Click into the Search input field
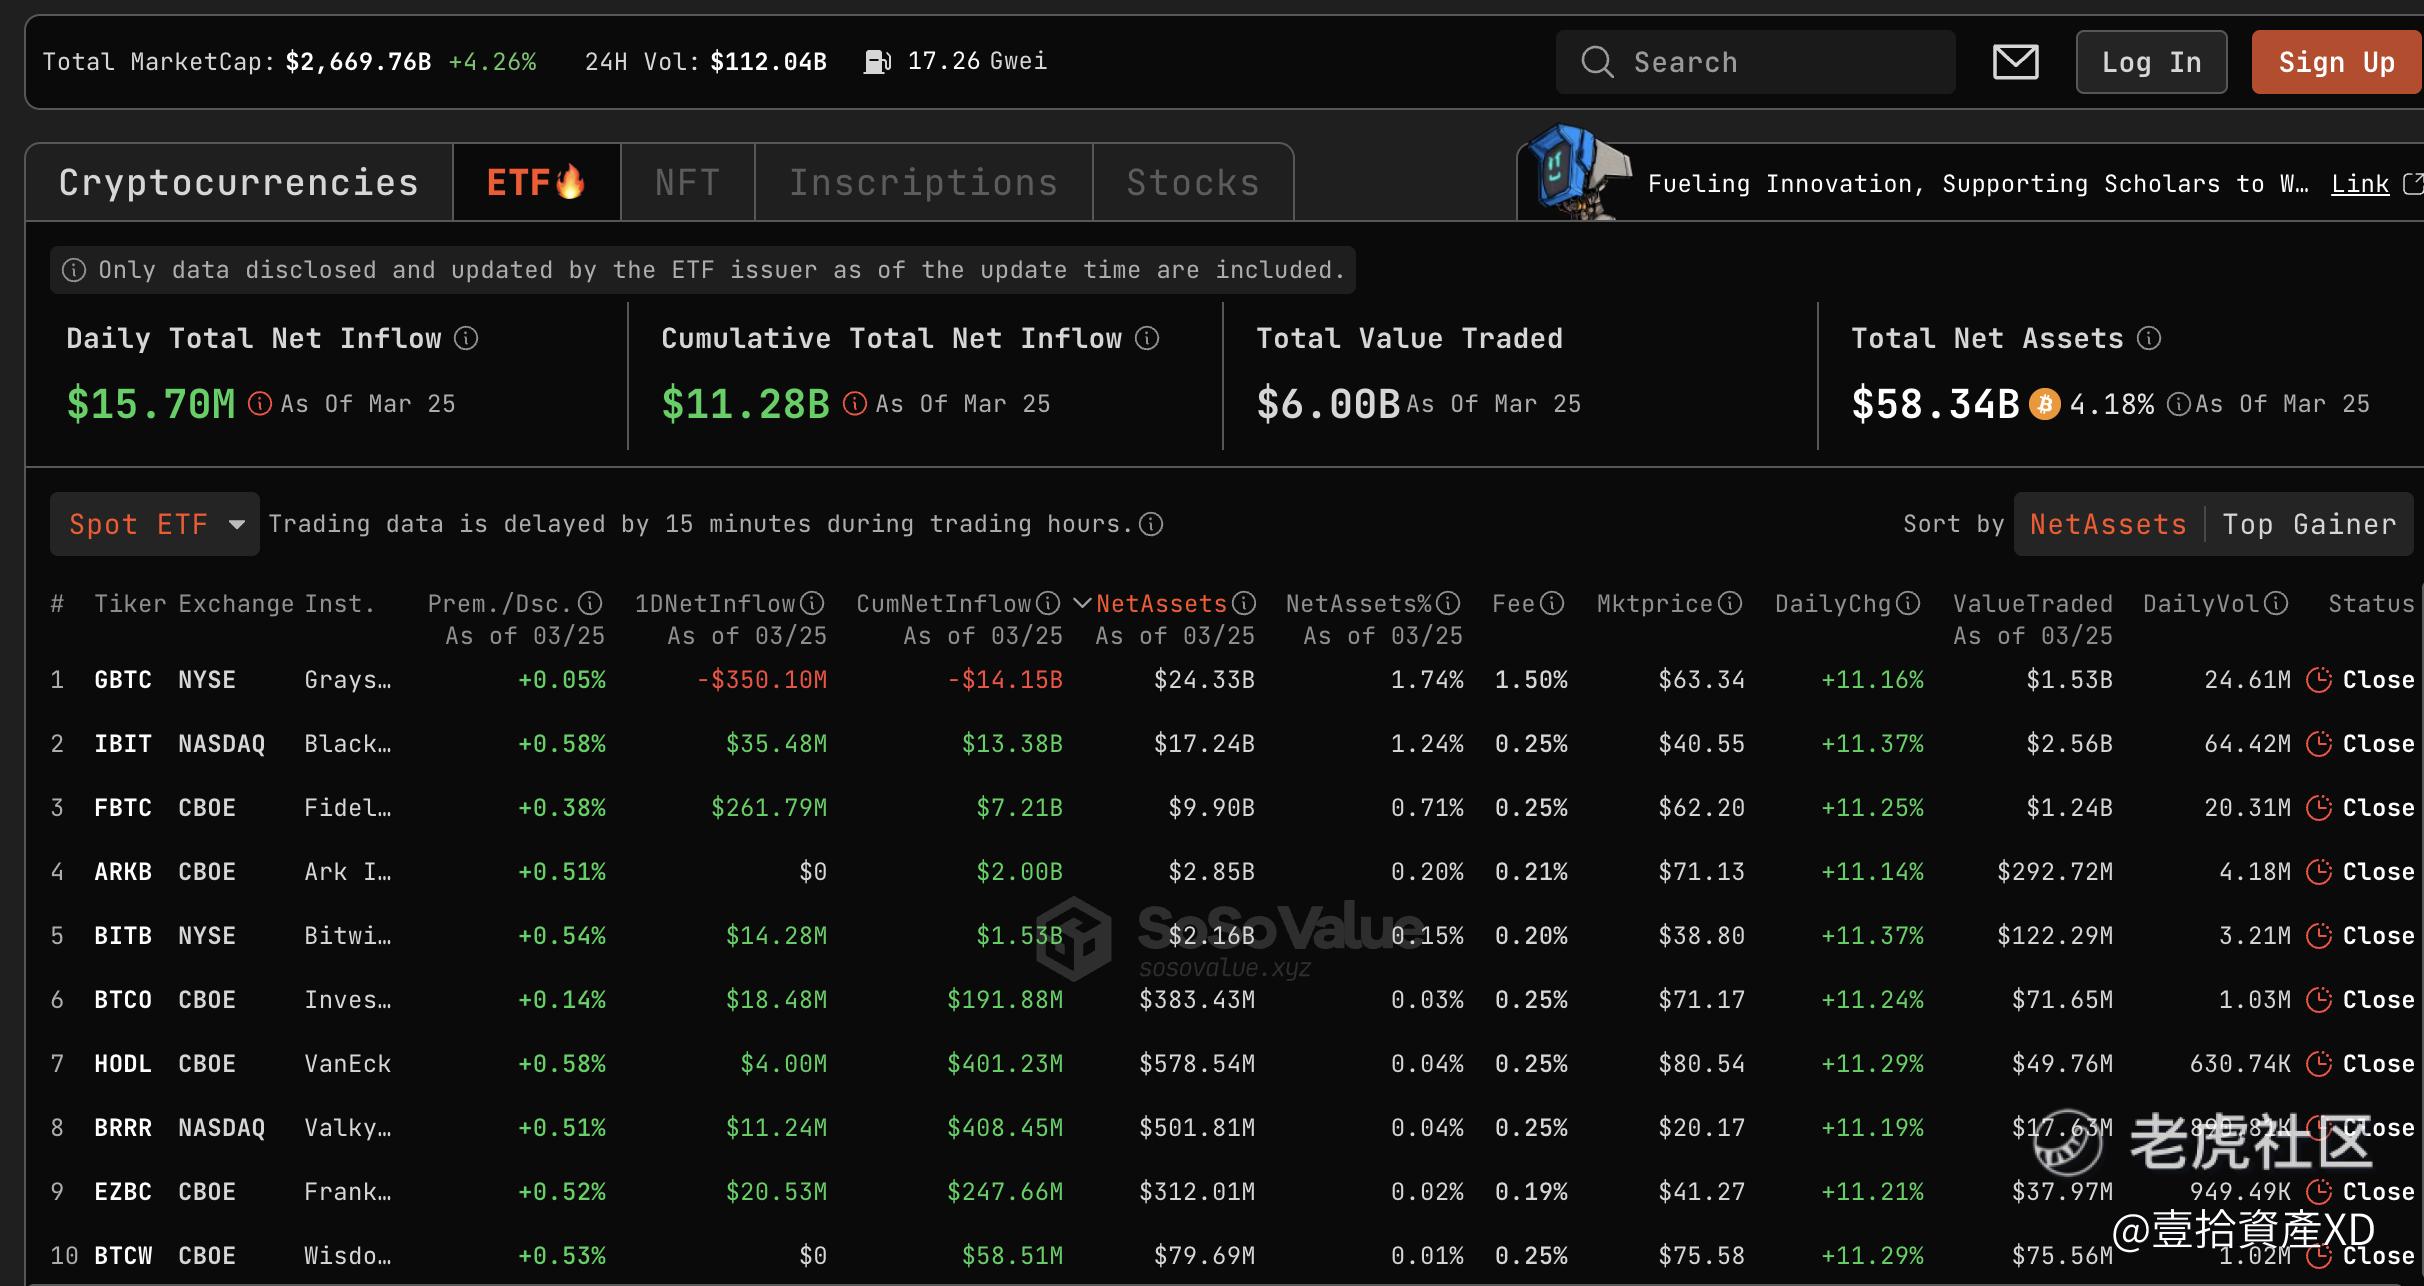The width and height of the screenshot is (2424, 1286). click(1755, 62)
